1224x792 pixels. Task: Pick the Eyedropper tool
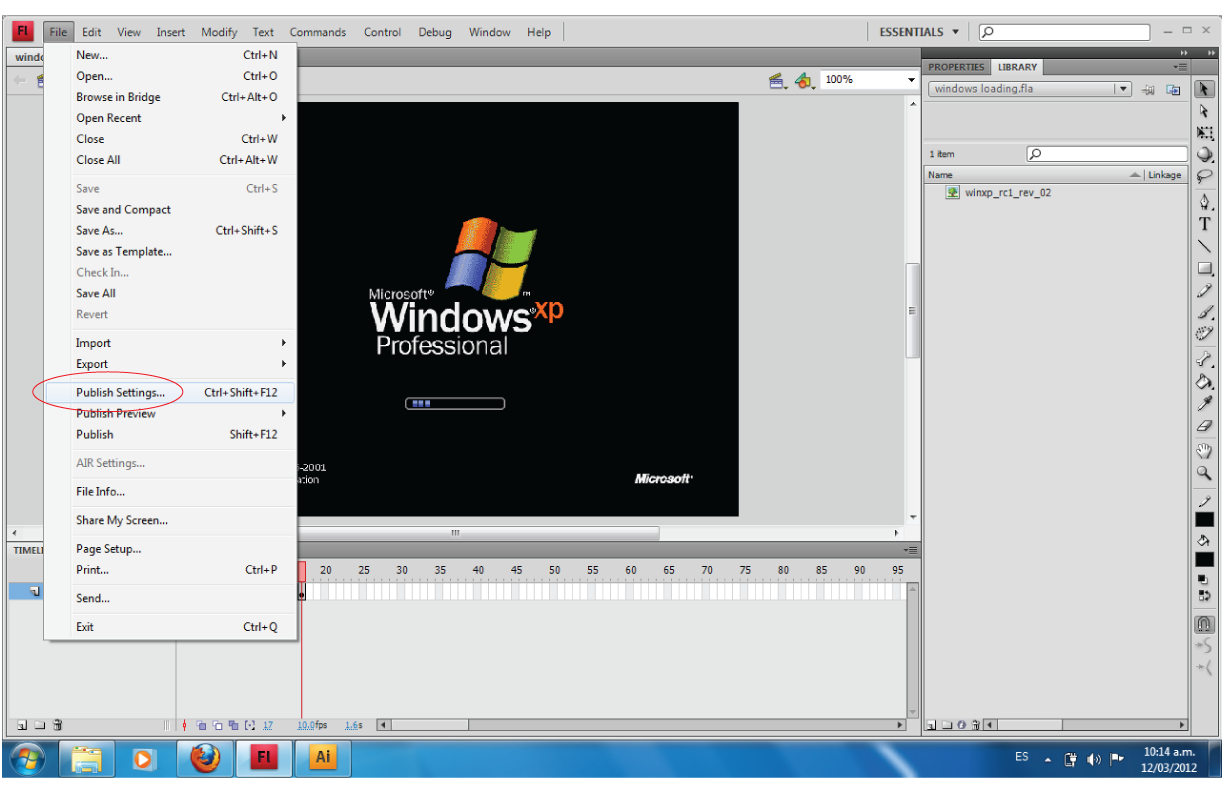click(x=1205, y=404)
